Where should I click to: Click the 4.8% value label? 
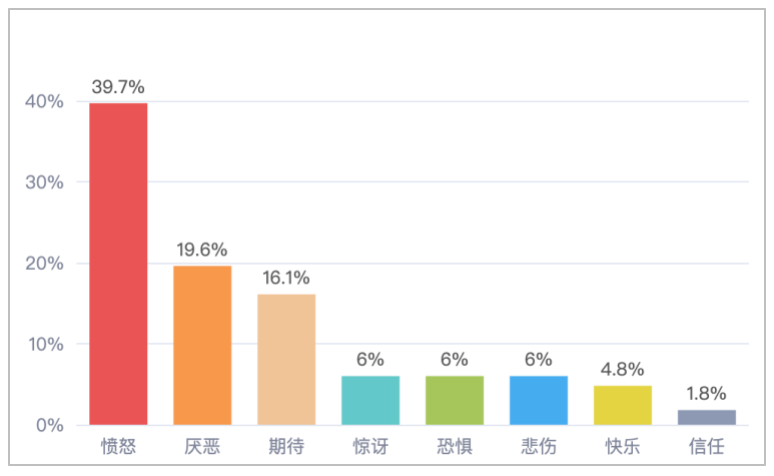[x=622, y=370]
